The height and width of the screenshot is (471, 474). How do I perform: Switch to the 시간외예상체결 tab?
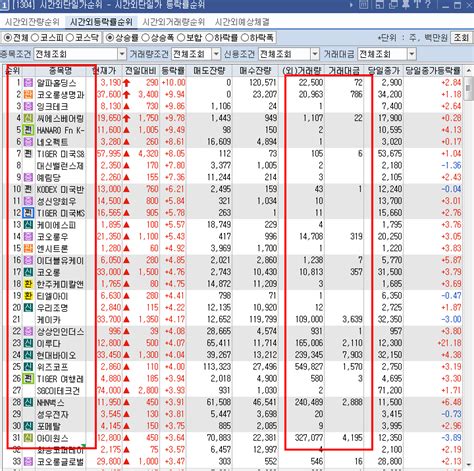click(x=242, y=22)
